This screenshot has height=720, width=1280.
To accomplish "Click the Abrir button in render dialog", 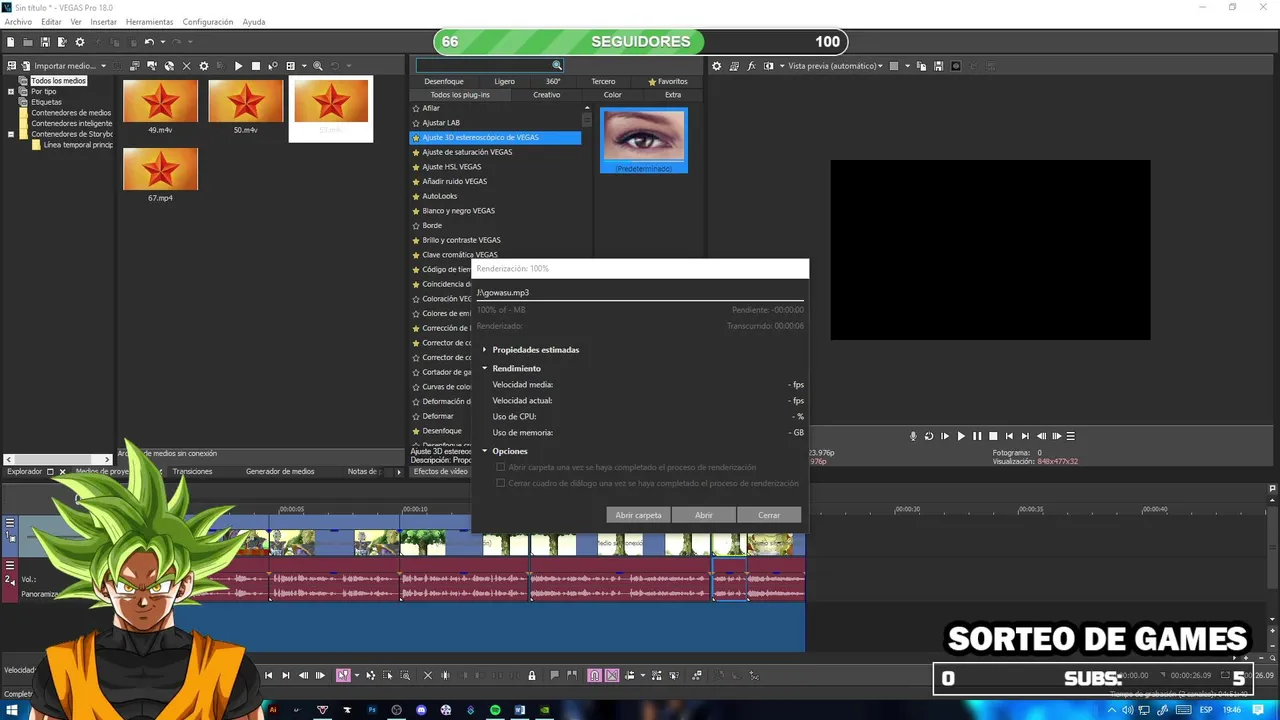I will pyautogui.click(x=704, y=515).
